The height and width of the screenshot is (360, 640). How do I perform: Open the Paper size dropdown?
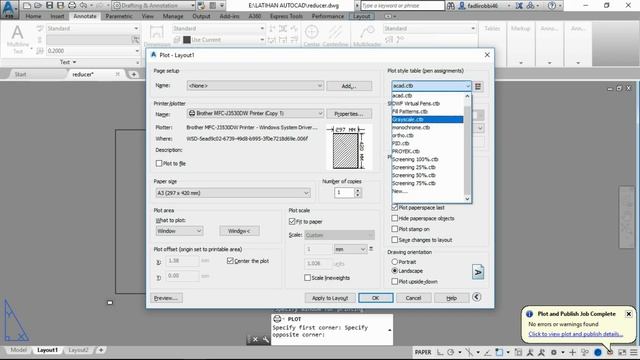coord(233,193)
